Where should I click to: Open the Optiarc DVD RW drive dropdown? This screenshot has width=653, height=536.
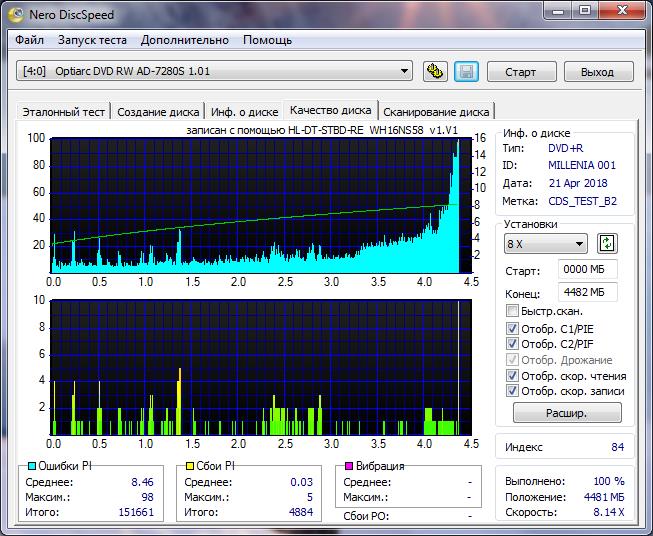point(215,71)
